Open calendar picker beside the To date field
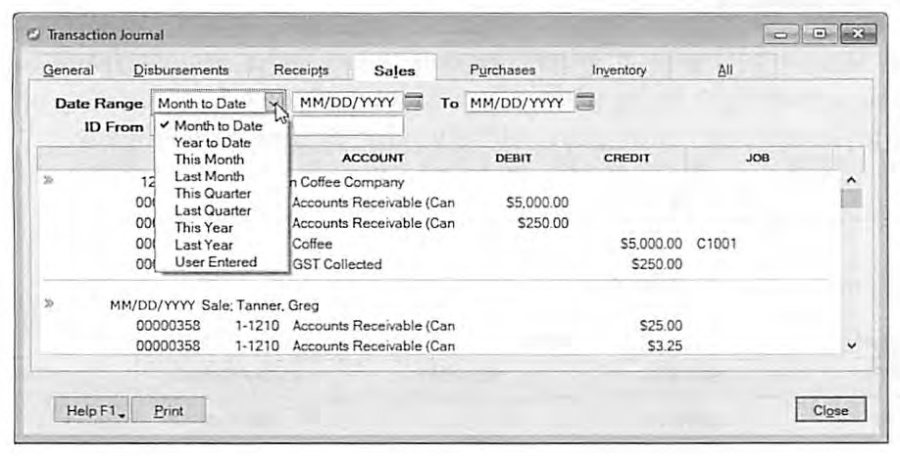900x456 pixels. 585,103
